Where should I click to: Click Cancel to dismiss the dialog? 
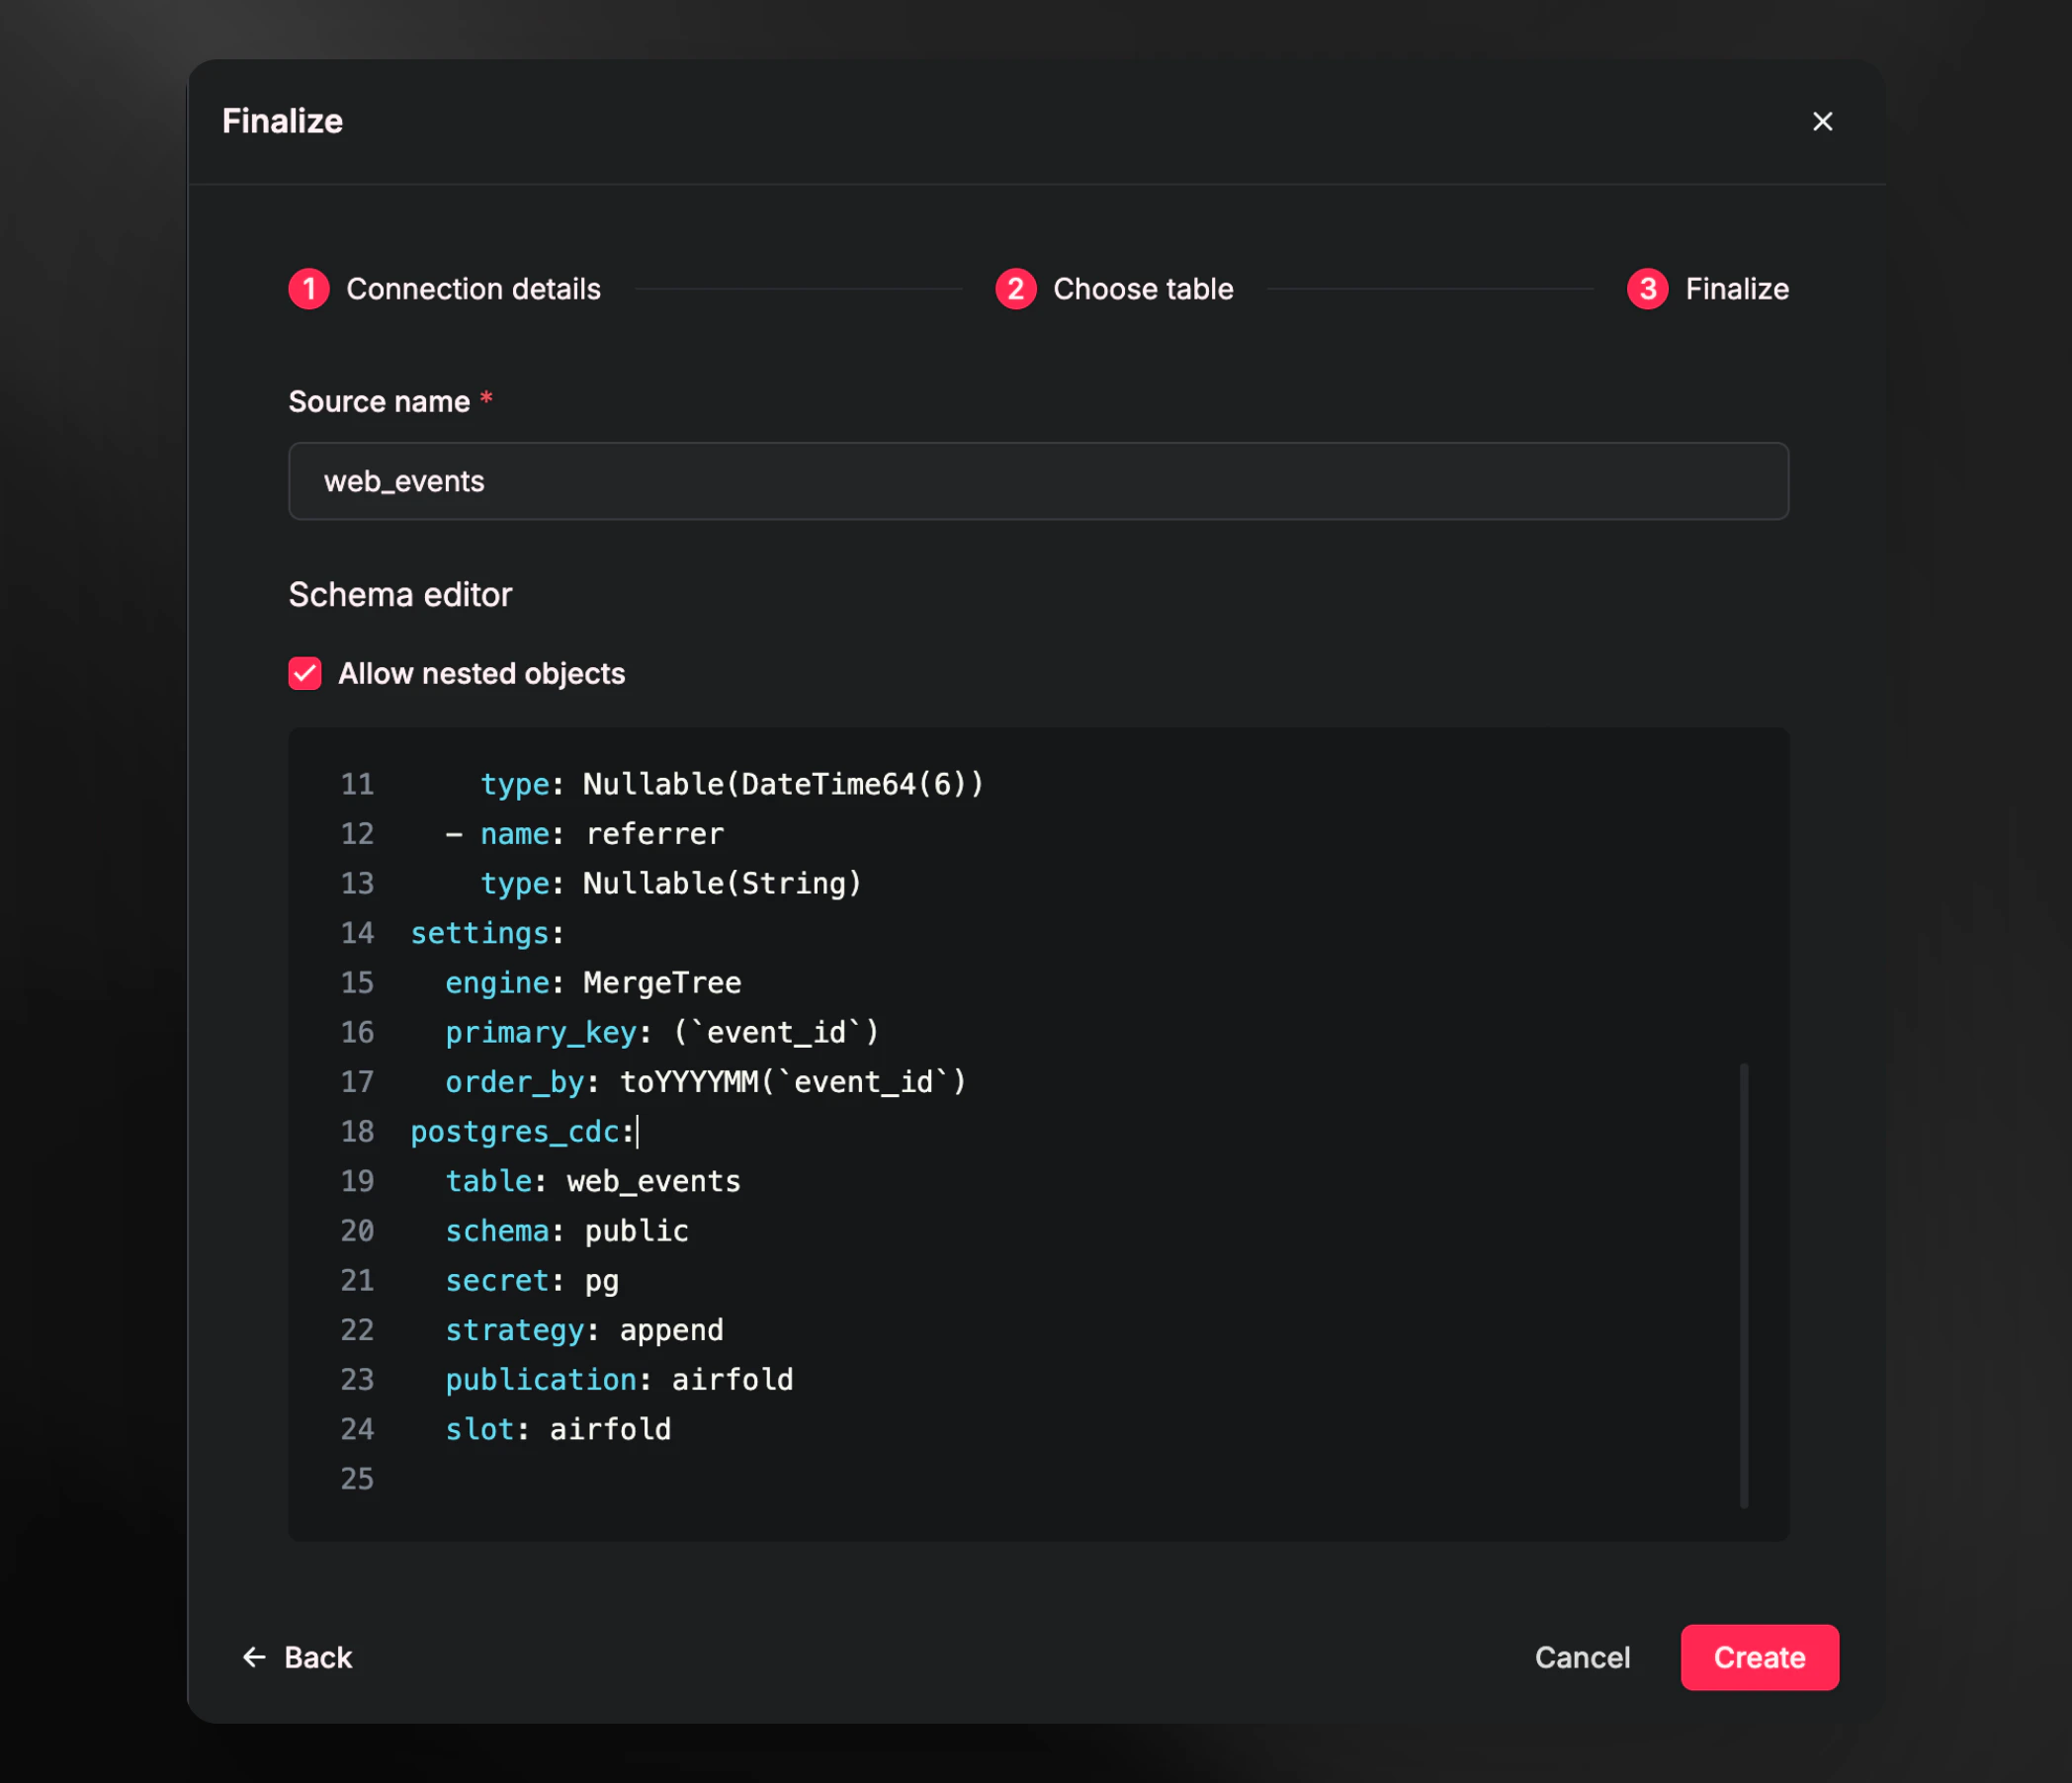1582,1657
